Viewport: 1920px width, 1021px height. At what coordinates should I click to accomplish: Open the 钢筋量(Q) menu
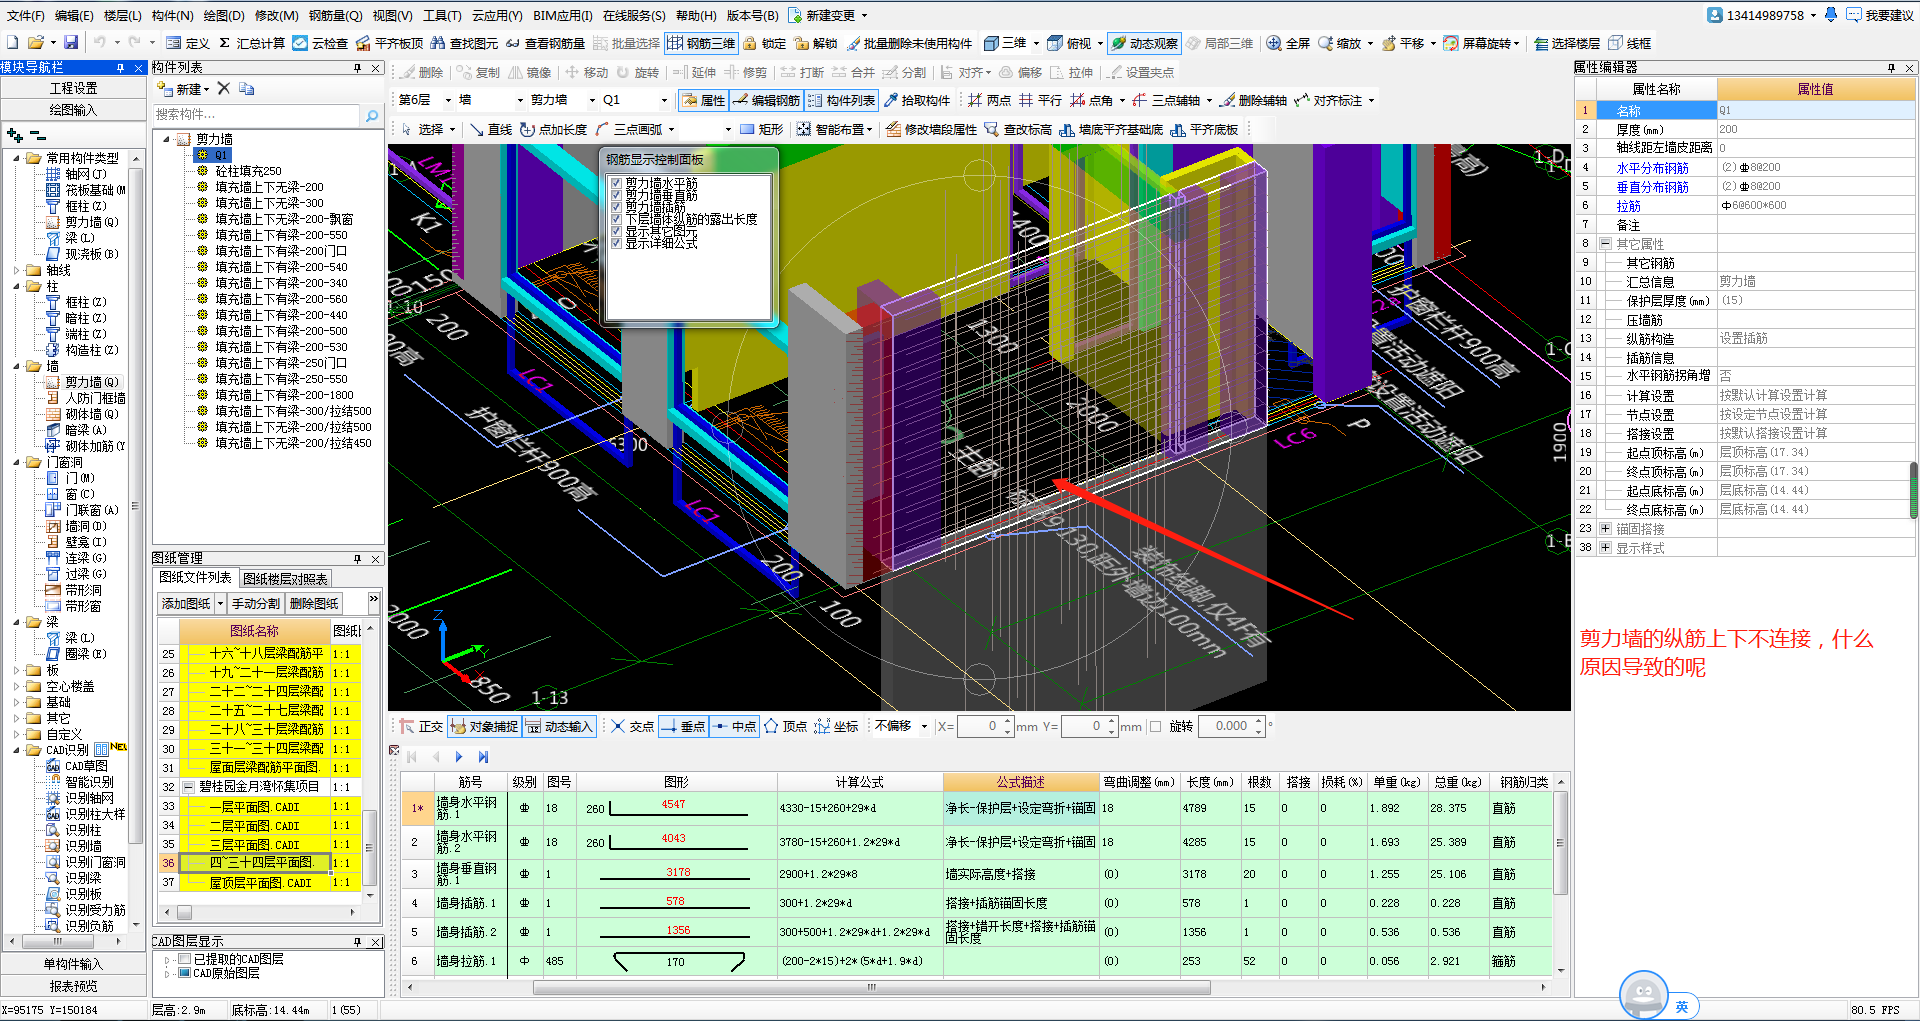[x=335, y=15]
